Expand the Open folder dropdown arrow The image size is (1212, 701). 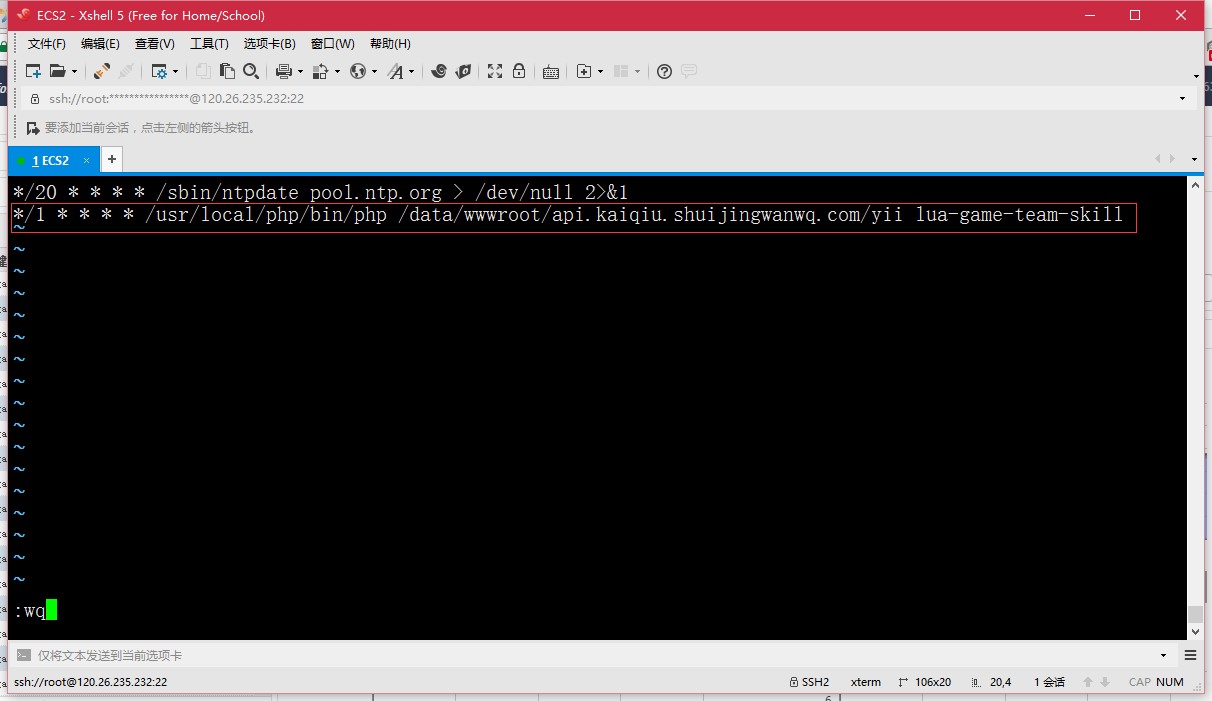[x=74, y=72]
